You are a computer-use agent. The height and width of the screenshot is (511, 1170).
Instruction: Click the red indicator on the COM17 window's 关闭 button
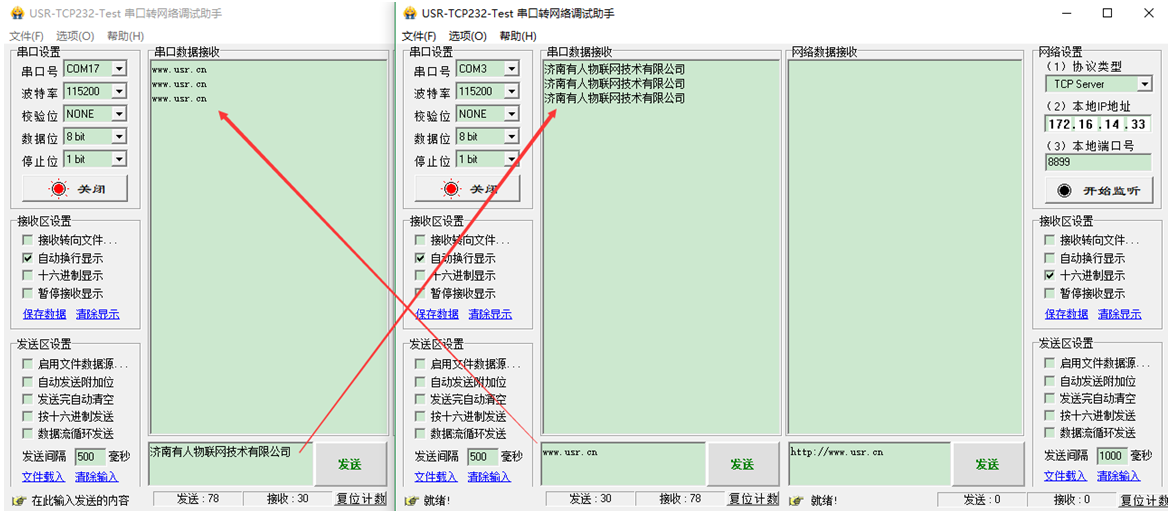click(59, 189)
